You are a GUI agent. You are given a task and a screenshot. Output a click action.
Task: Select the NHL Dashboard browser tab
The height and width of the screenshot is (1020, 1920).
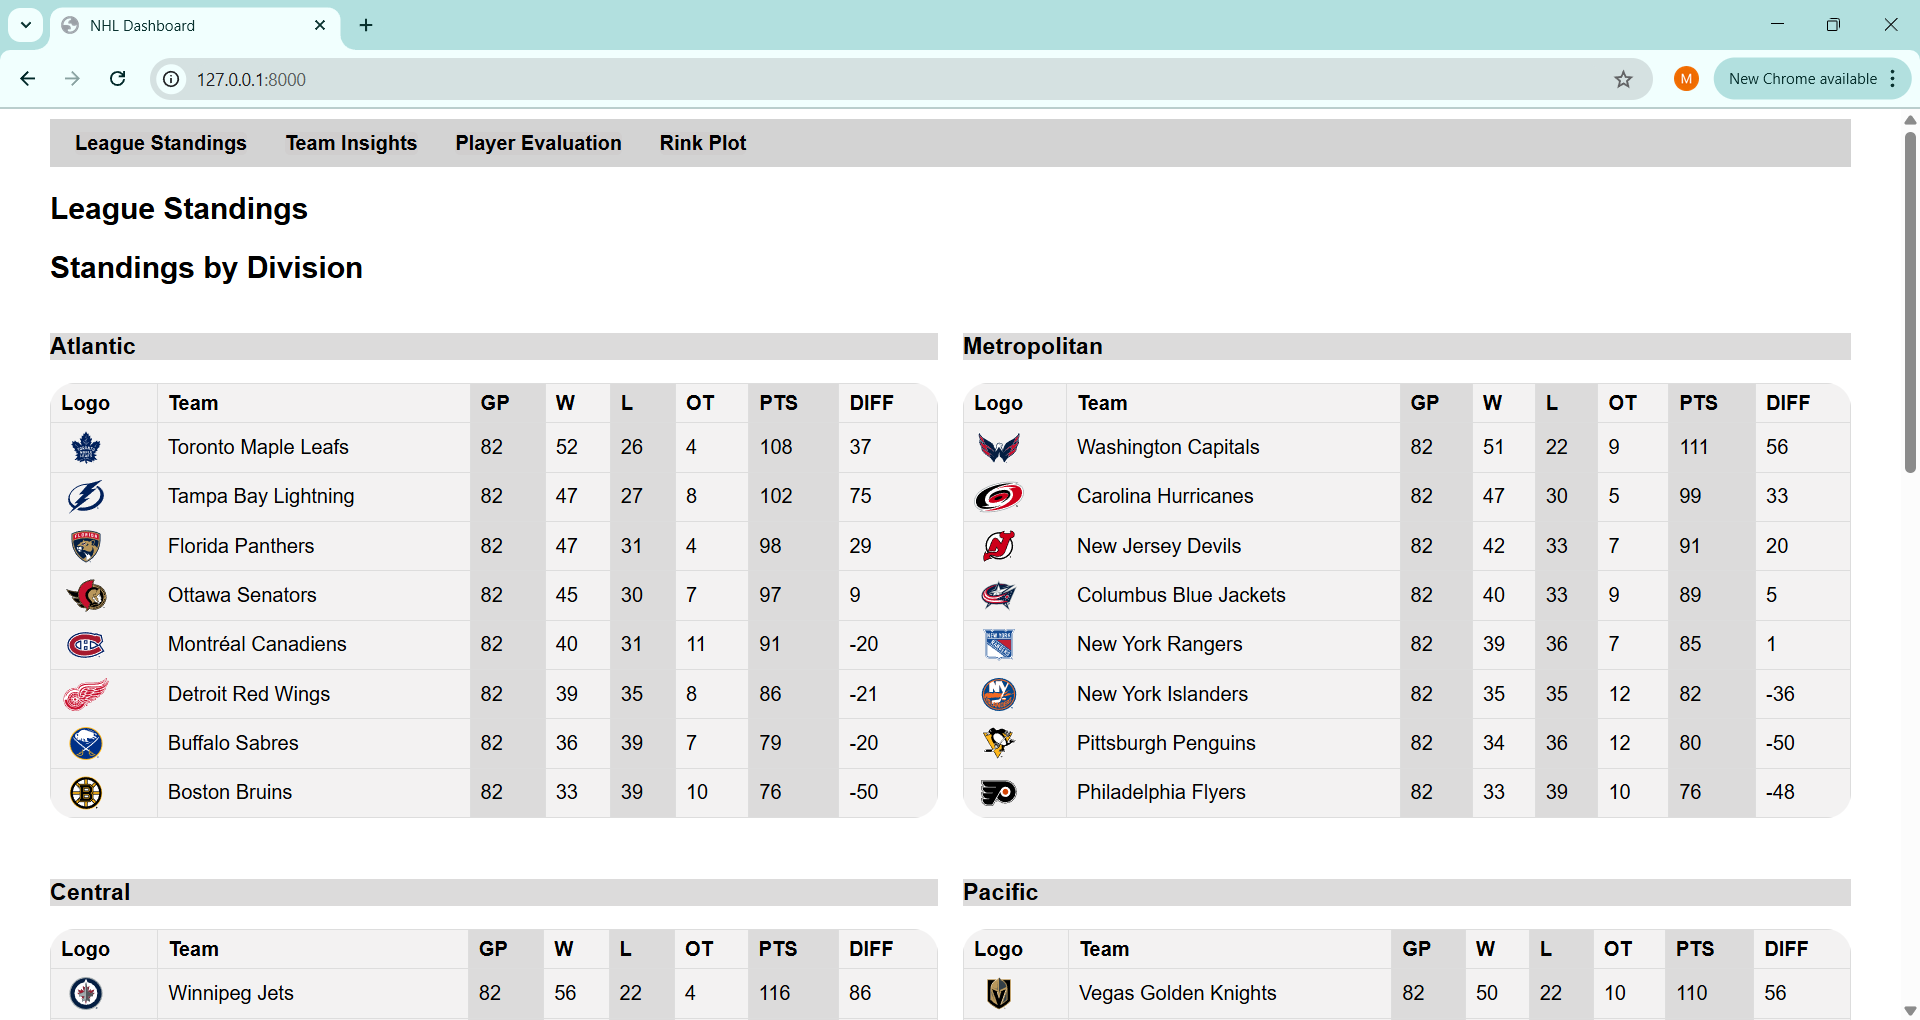[x=195, y=26]
